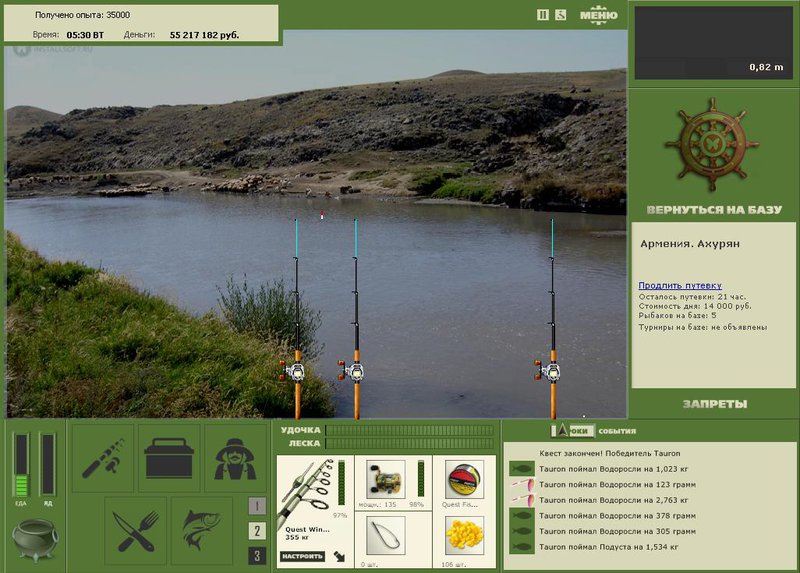
Task: Switch to rod slot 1
Action: point(257,506)
